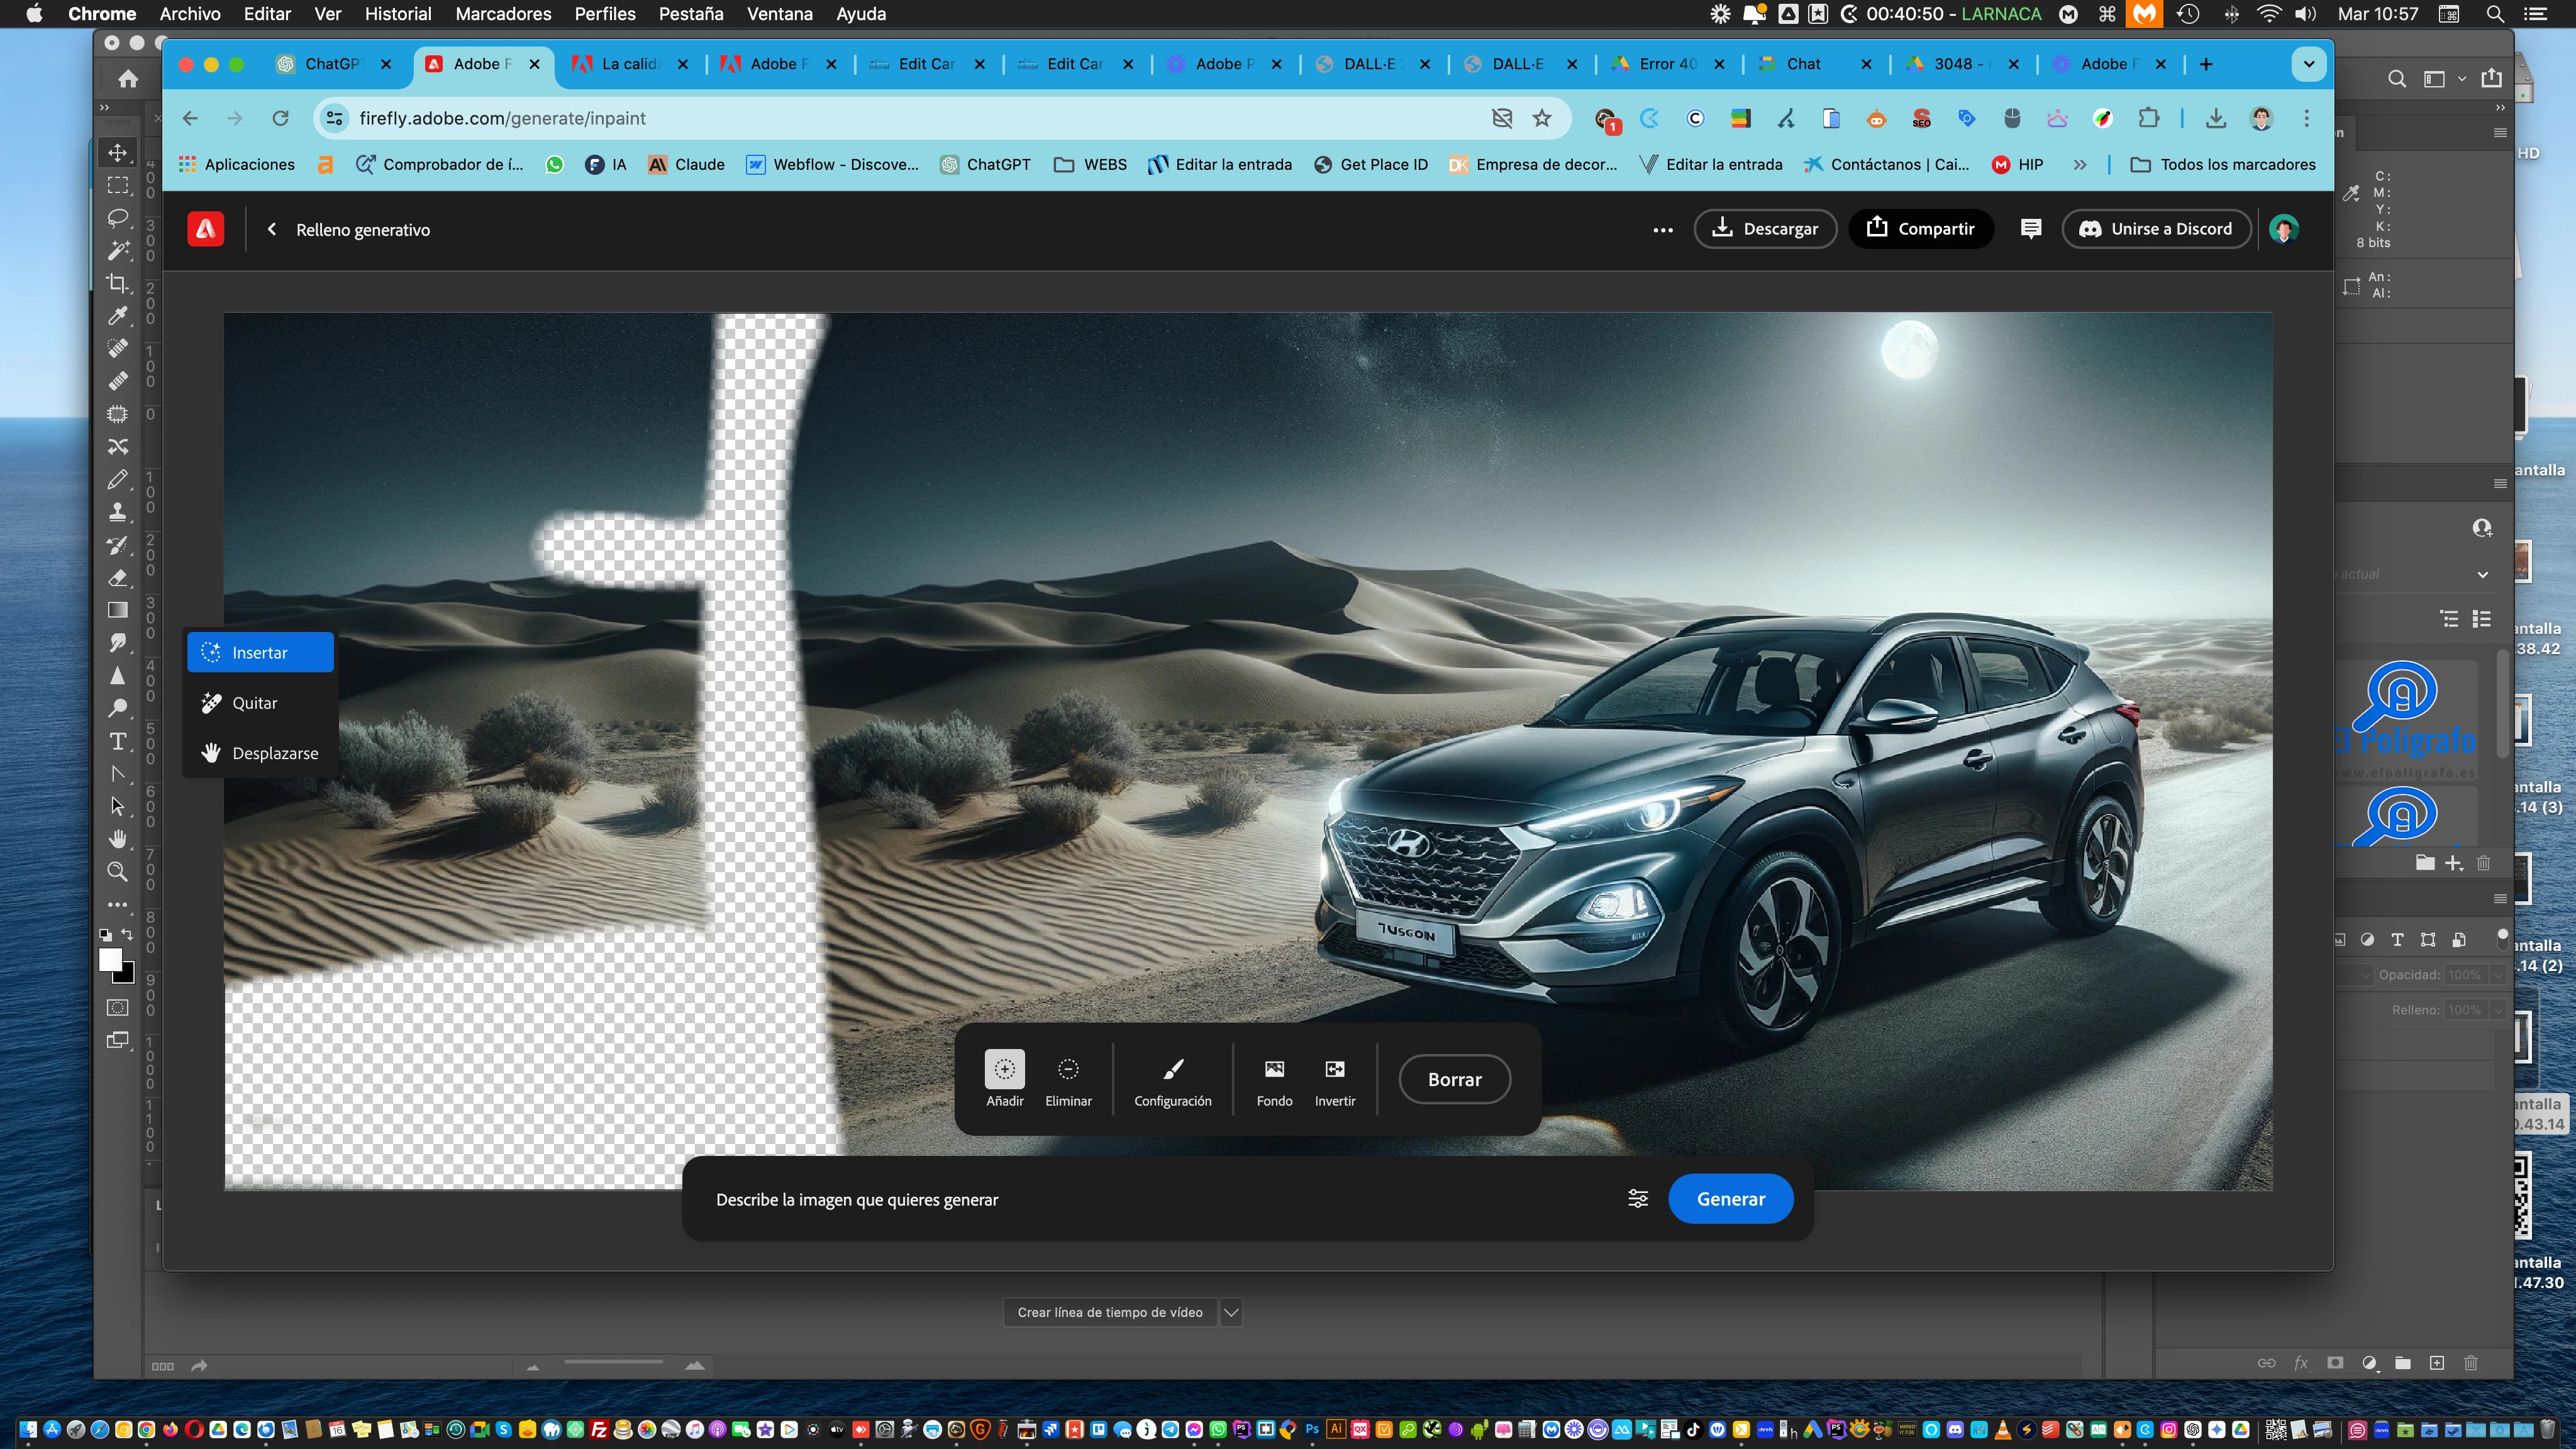The image size is (2576, 1449).
Task: Click the blue Generar button
Action: [1730, 1199]
